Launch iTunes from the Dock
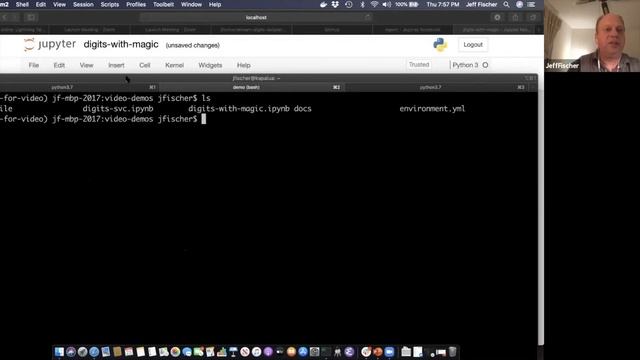This screenshot has height=360, width=640. (257, 352)
